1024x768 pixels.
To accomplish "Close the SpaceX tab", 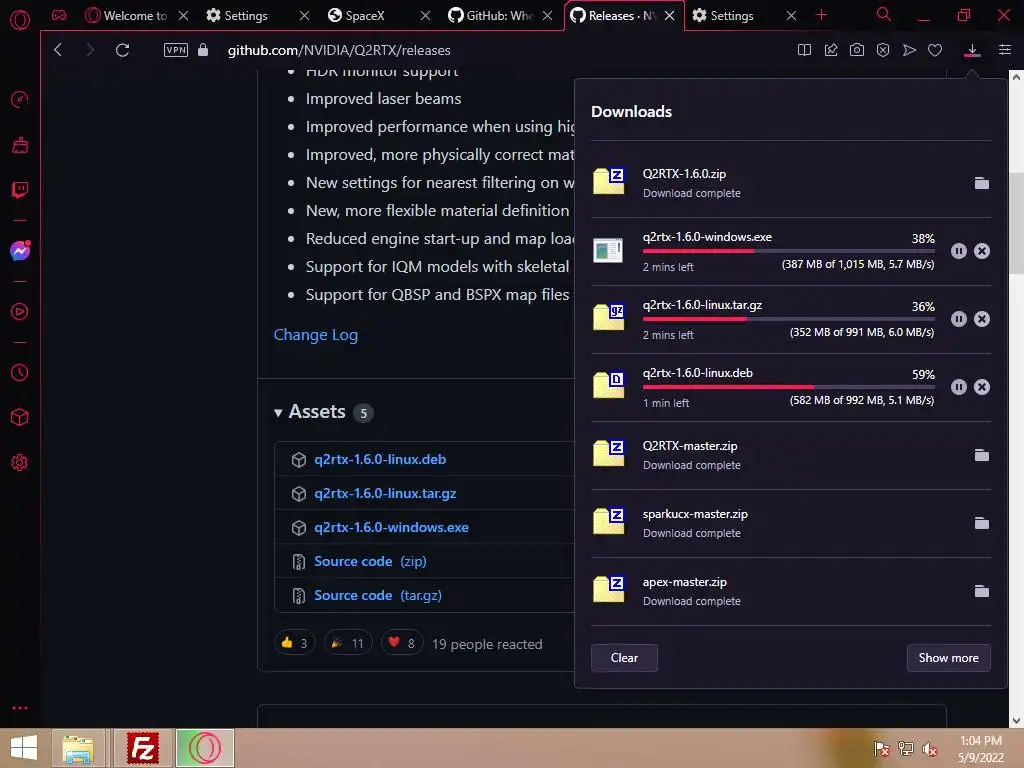I will click(426, 15).
